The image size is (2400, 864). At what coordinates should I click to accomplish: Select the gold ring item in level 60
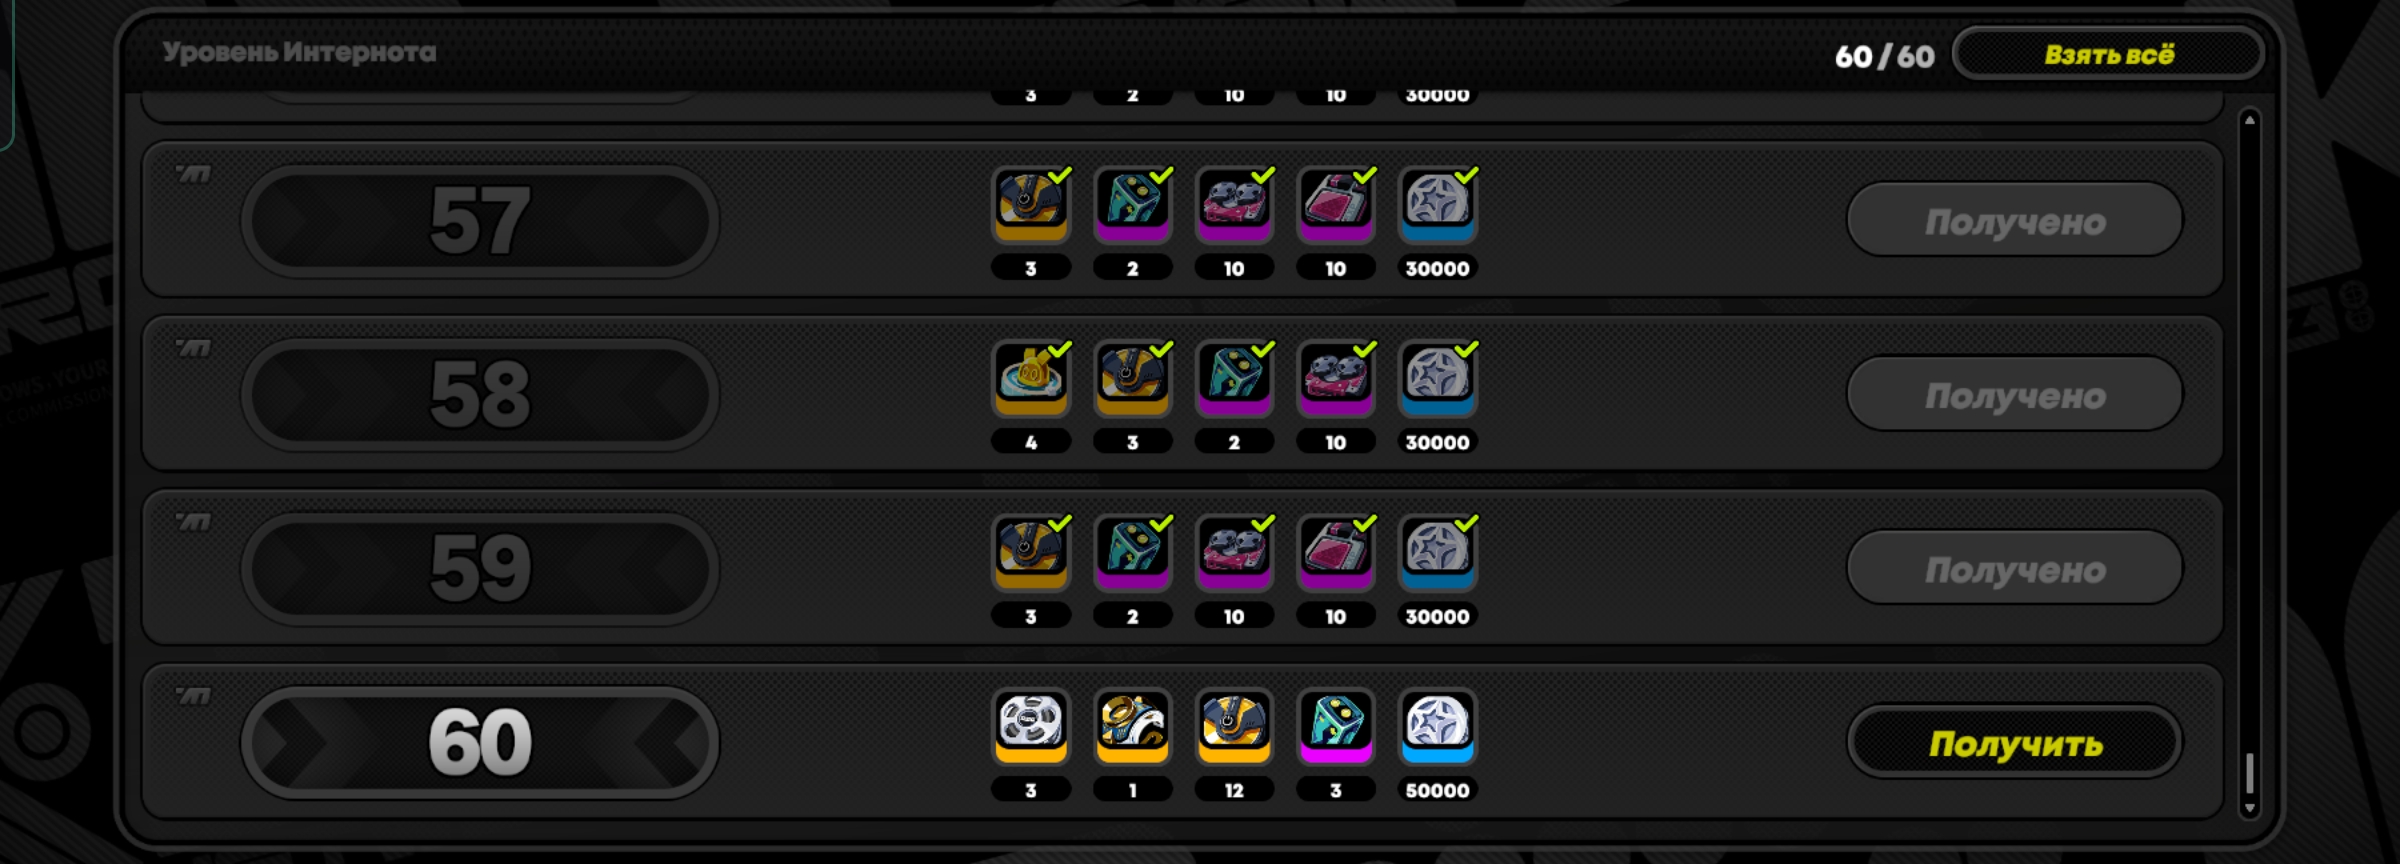click(x=1132, y=727)
